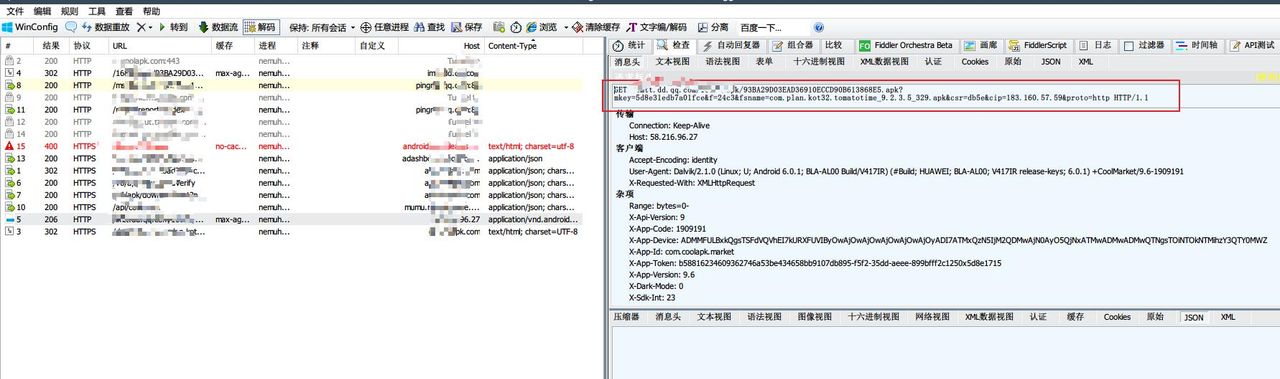This screenshot has height=379, width=1280.
Task: Open the 编辑 menu
Action: tap(42, 10)
